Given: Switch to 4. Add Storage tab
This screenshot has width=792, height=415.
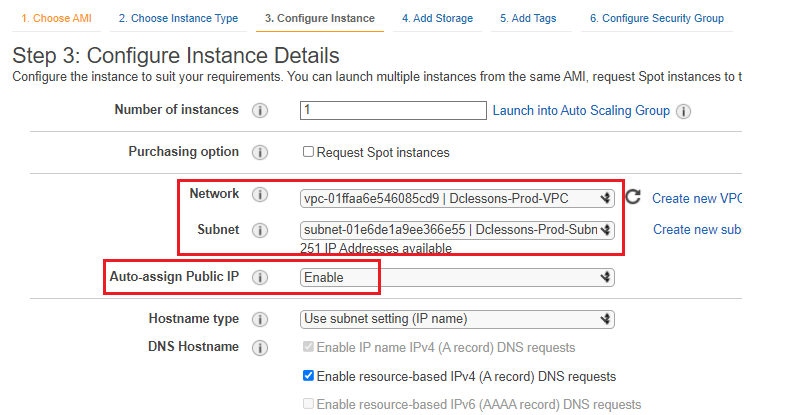Looking at the screenshot, I should coord(437,18).
